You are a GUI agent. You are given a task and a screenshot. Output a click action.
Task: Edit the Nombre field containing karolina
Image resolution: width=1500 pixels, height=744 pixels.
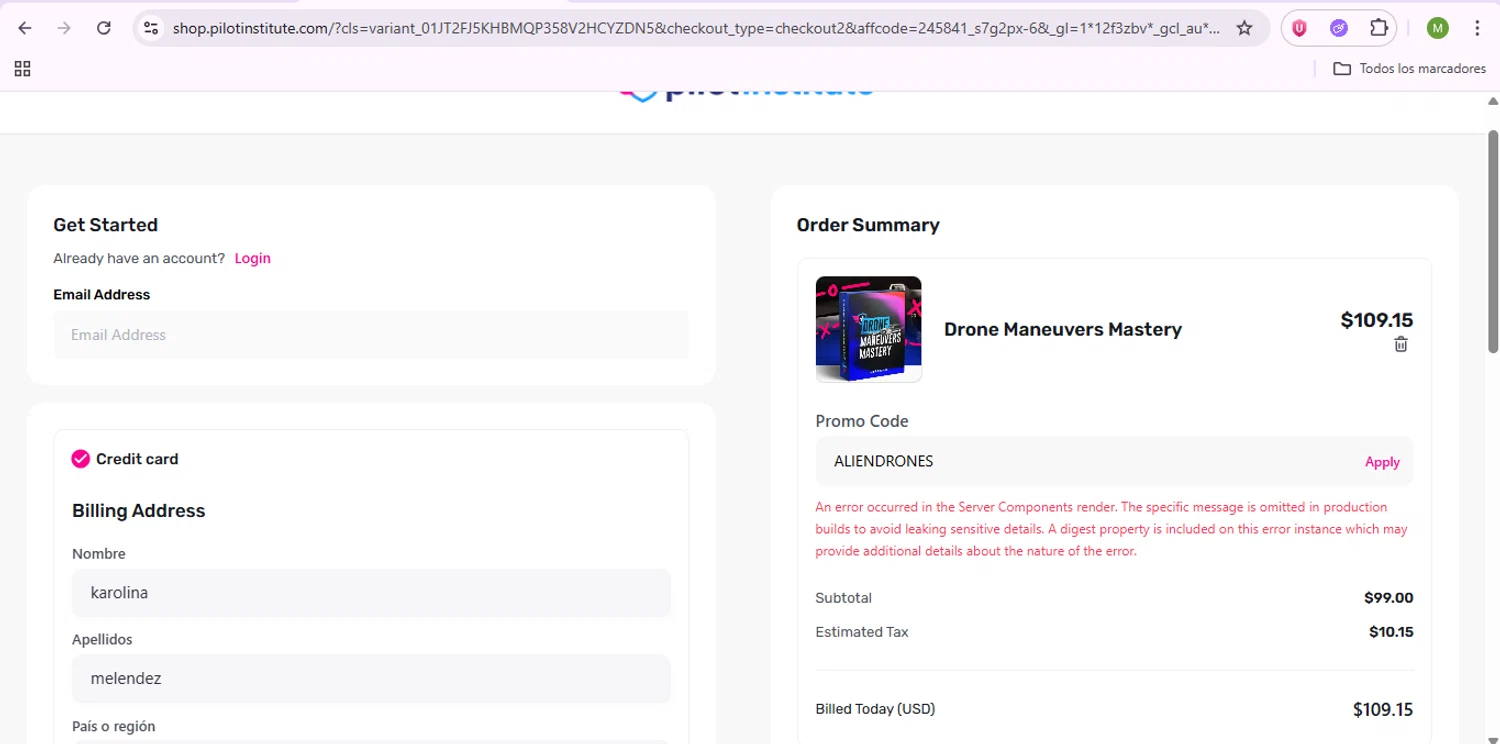tap(371, 593)
